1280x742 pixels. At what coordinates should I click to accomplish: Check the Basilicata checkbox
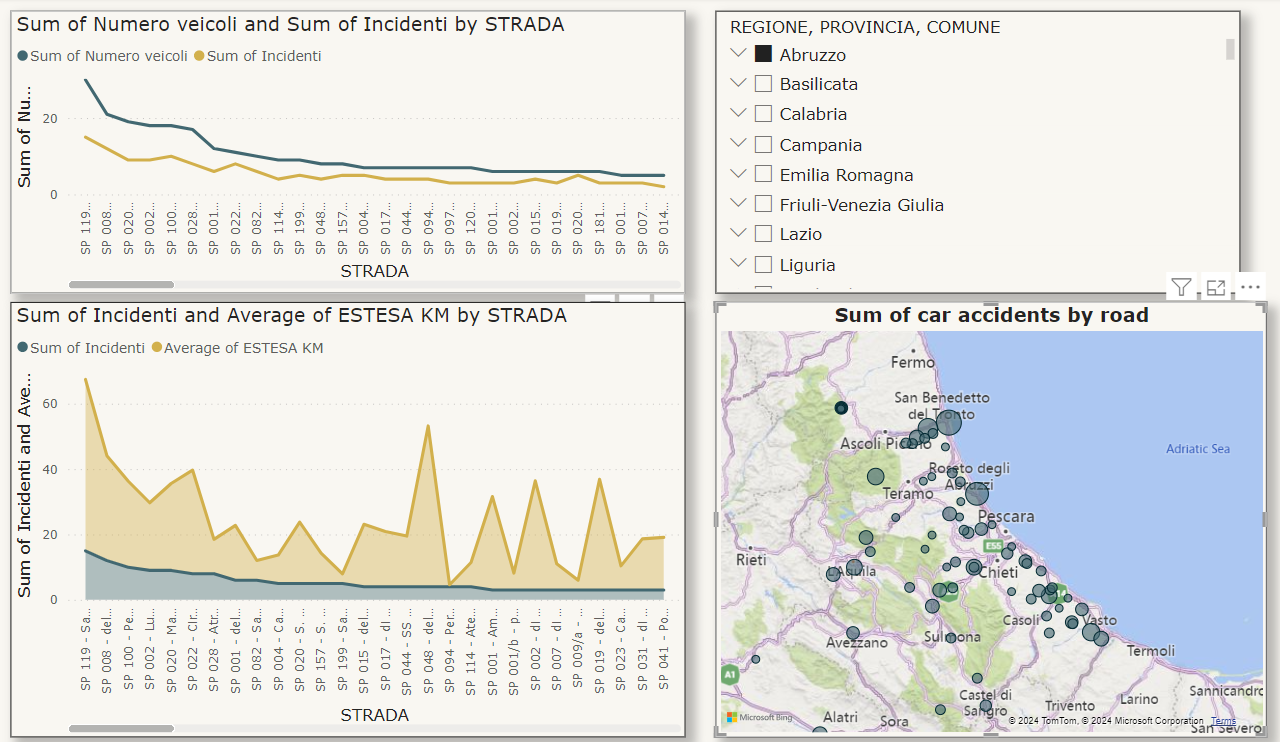(763, 84)
